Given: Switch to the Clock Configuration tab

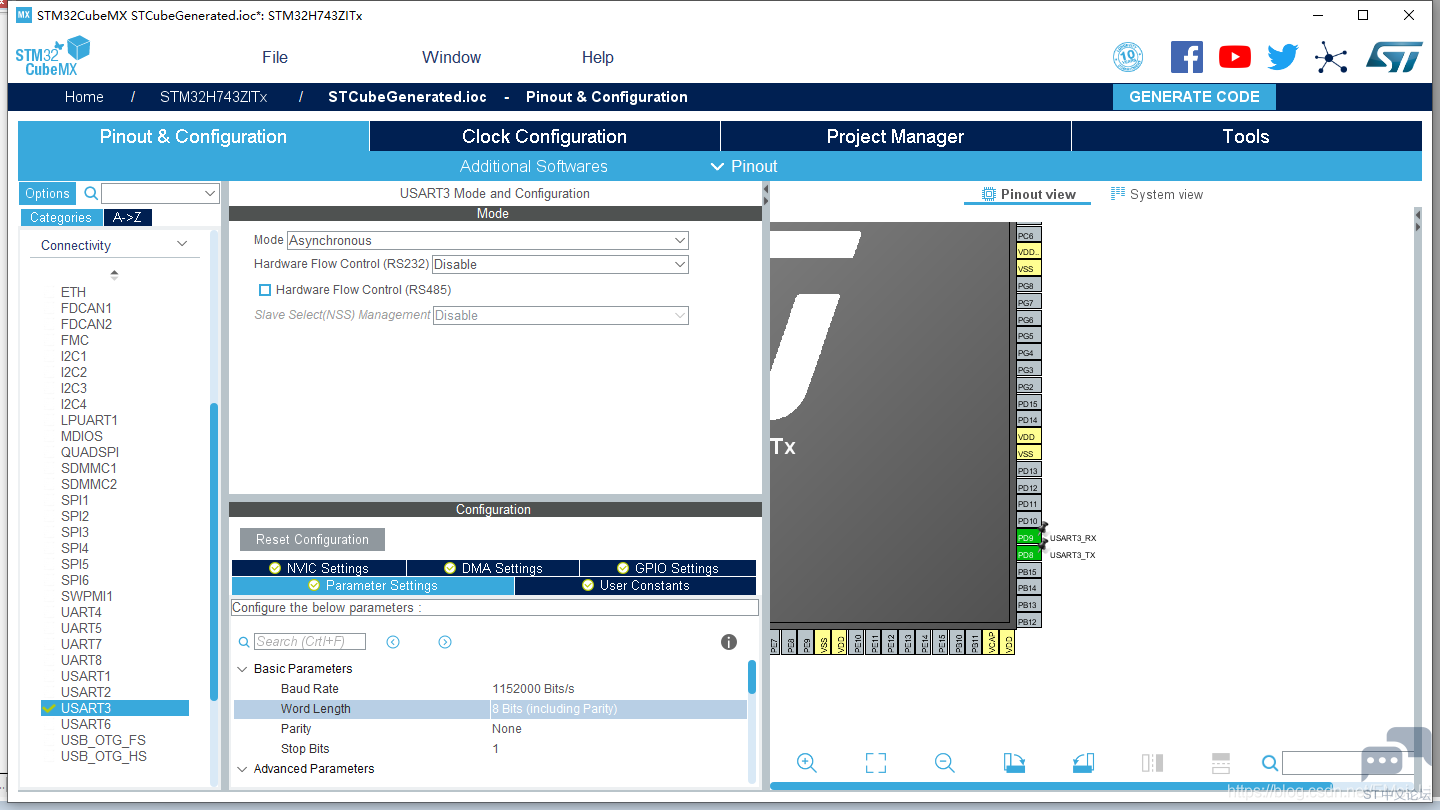Looking at the screenshot, I should (x=545, y=137).
